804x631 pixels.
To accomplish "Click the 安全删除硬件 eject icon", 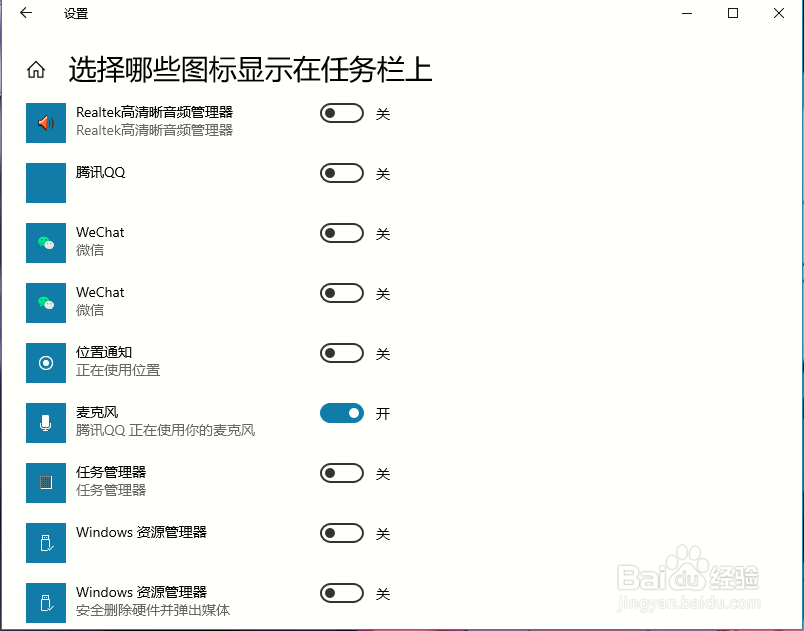I will coord(45,593).
